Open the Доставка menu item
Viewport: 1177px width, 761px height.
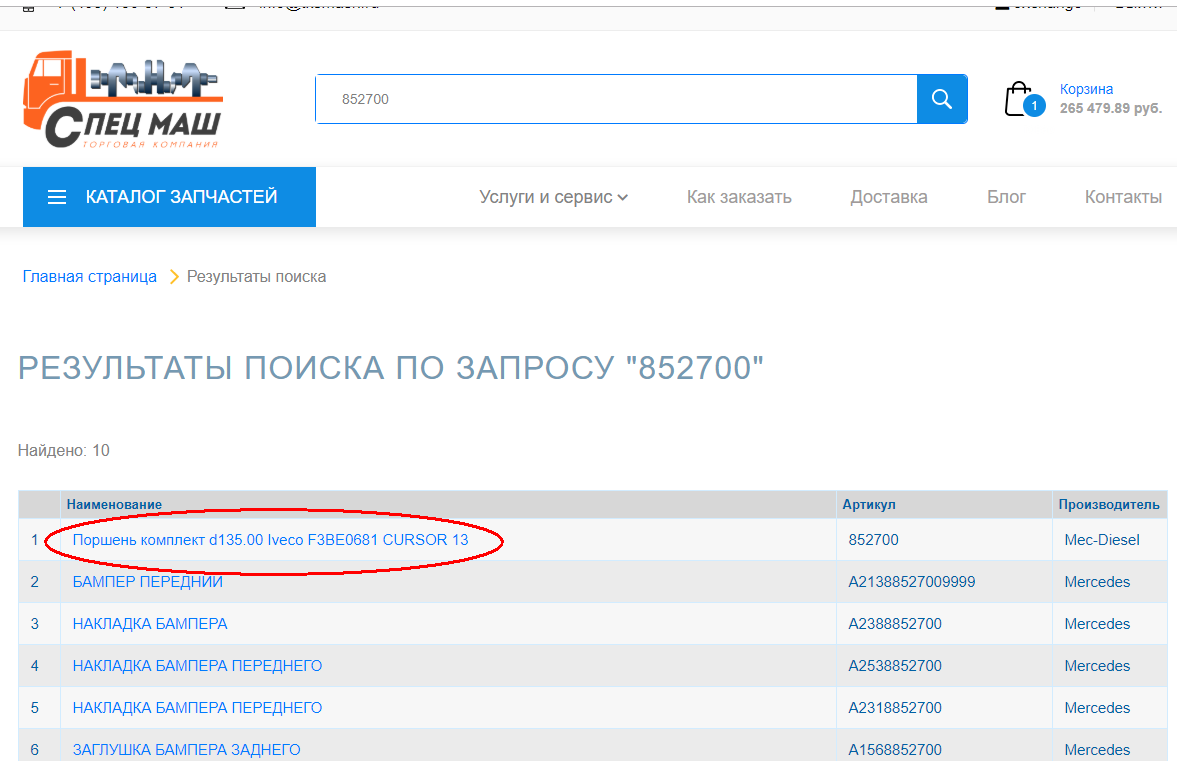pyautogui.click(x=889, y=197)
